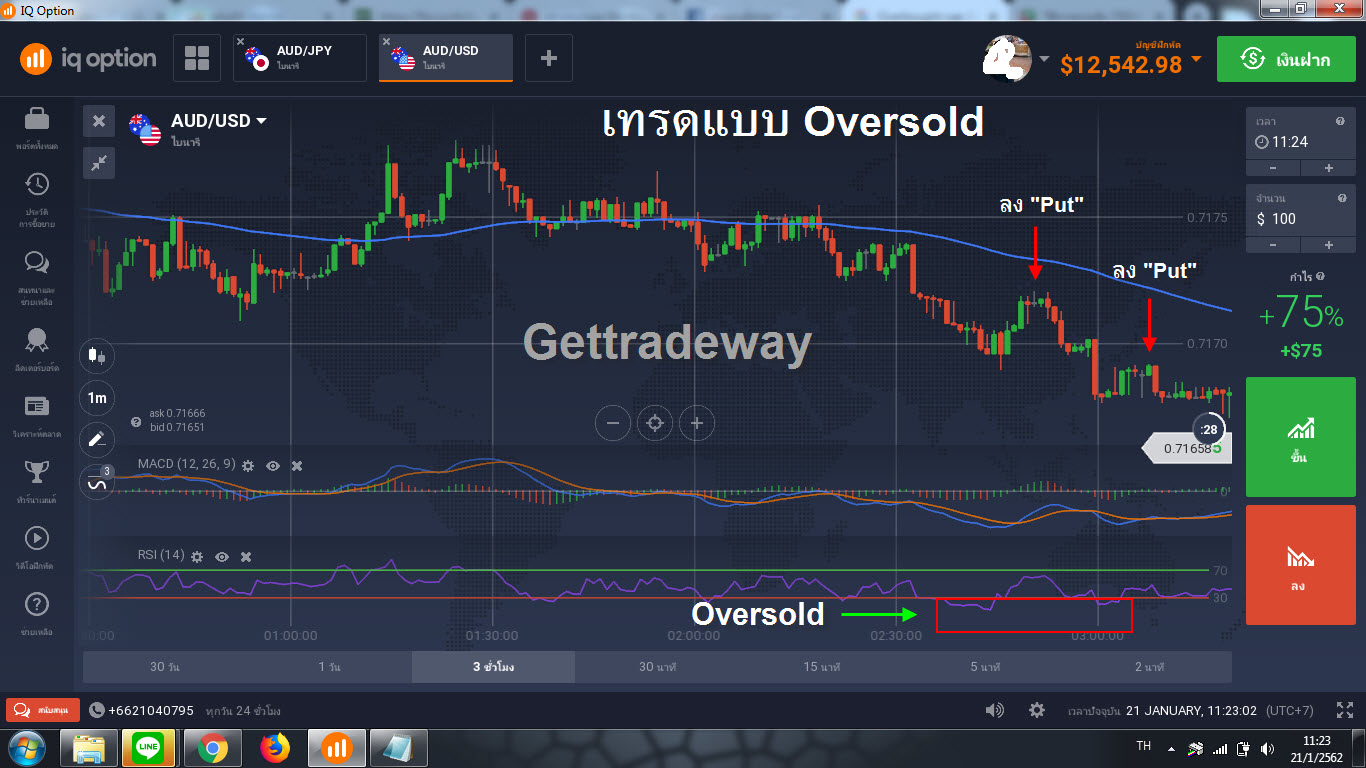The height and width of the screenshot is (768, 1366).
Task: Close the AUD/JPY tab
Action: click(241, 42)
